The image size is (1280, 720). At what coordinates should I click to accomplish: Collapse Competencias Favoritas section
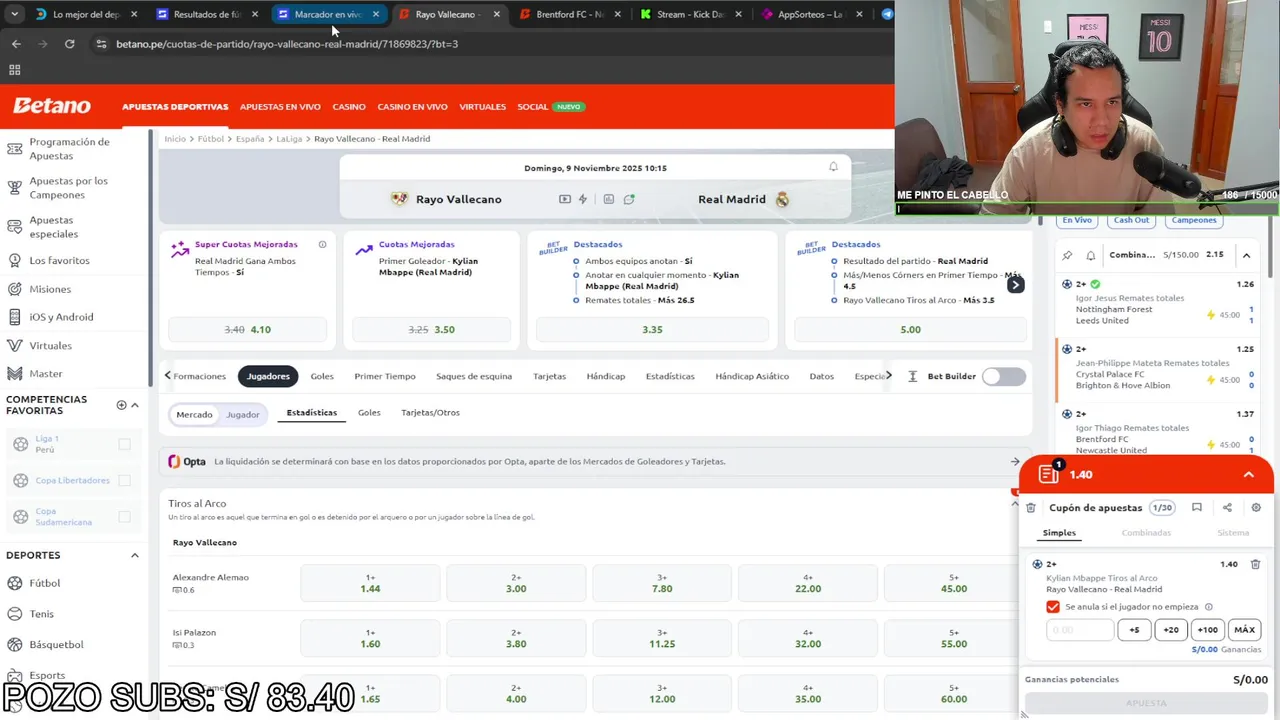coord(135,405)
